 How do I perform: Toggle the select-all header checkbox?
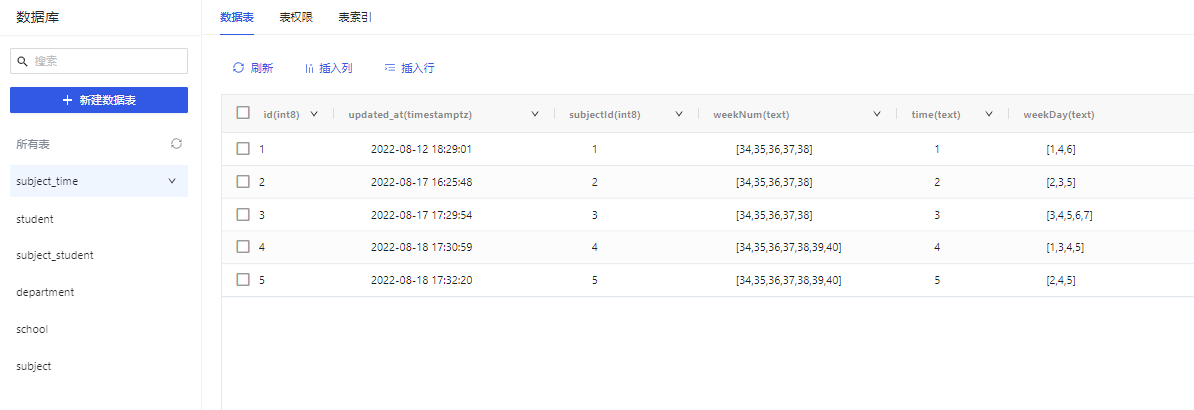click(x=243, y=113)
